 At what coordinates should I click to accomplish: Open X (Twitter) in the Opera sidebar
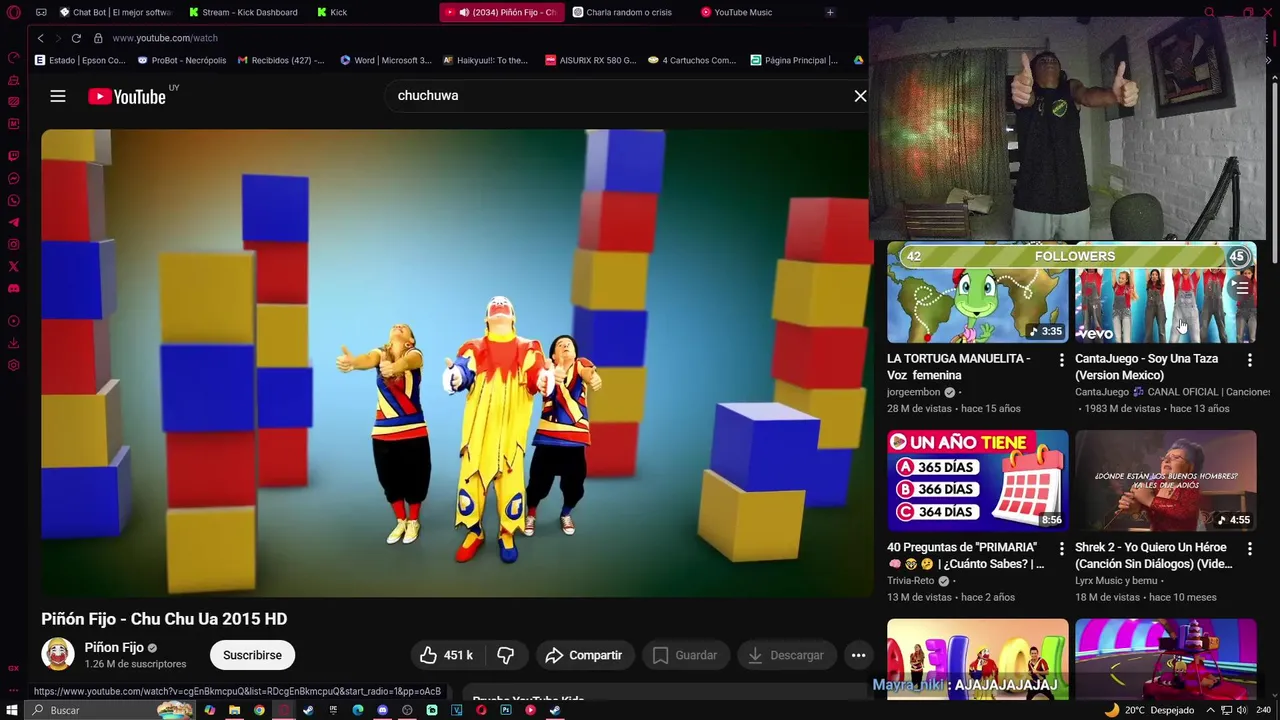coord(13,267)
